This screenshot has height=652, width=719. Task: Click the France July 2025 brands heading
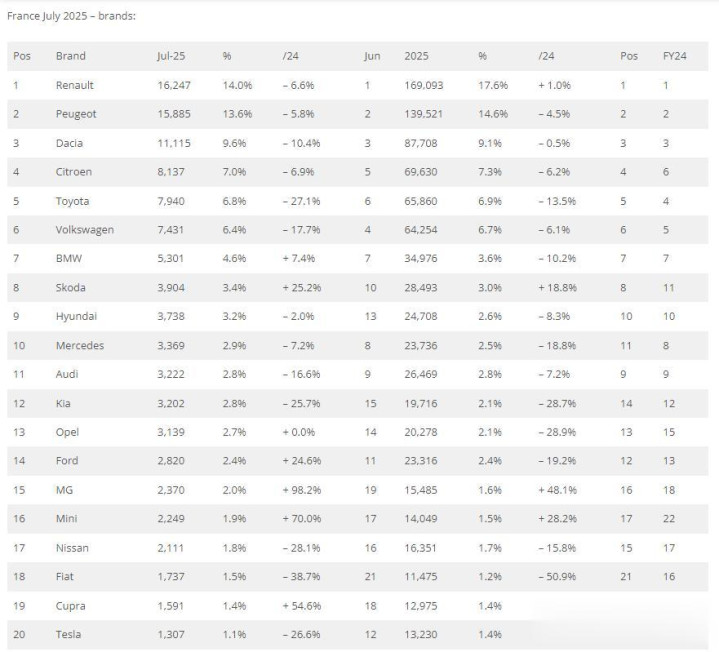coord(72,16)
